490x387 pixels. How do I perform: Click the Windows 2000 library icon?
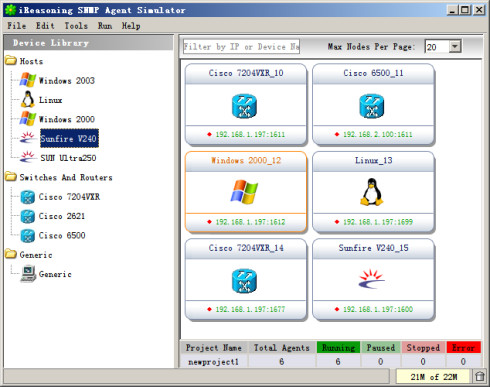28,119
